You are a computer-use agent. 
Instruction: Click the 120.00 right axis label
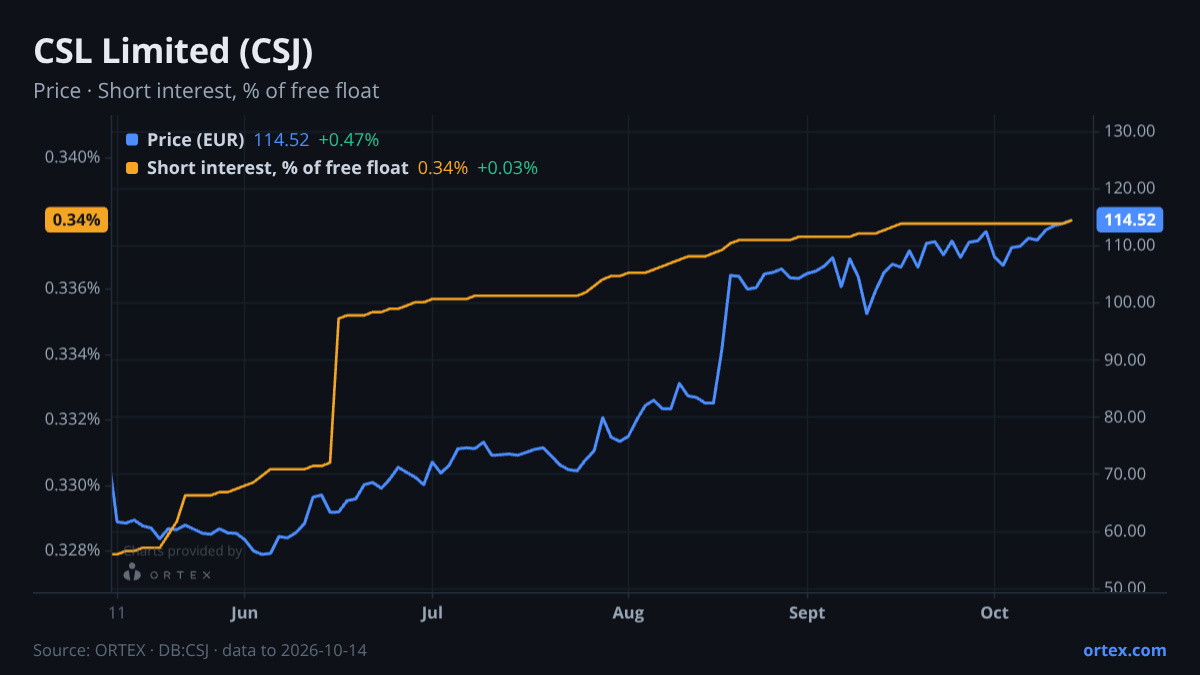click(x=1130, y=188)
